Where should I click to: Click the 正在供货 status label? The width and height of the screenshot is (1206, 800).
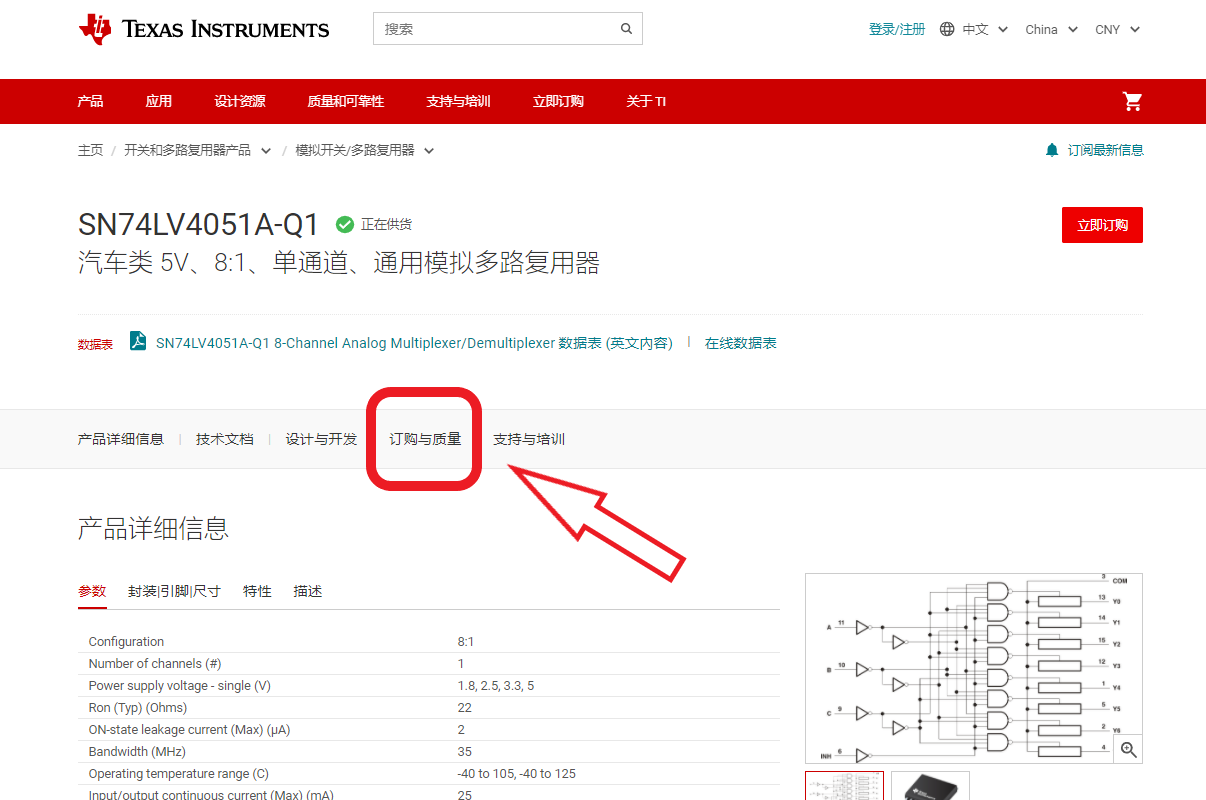pos(386,224)
